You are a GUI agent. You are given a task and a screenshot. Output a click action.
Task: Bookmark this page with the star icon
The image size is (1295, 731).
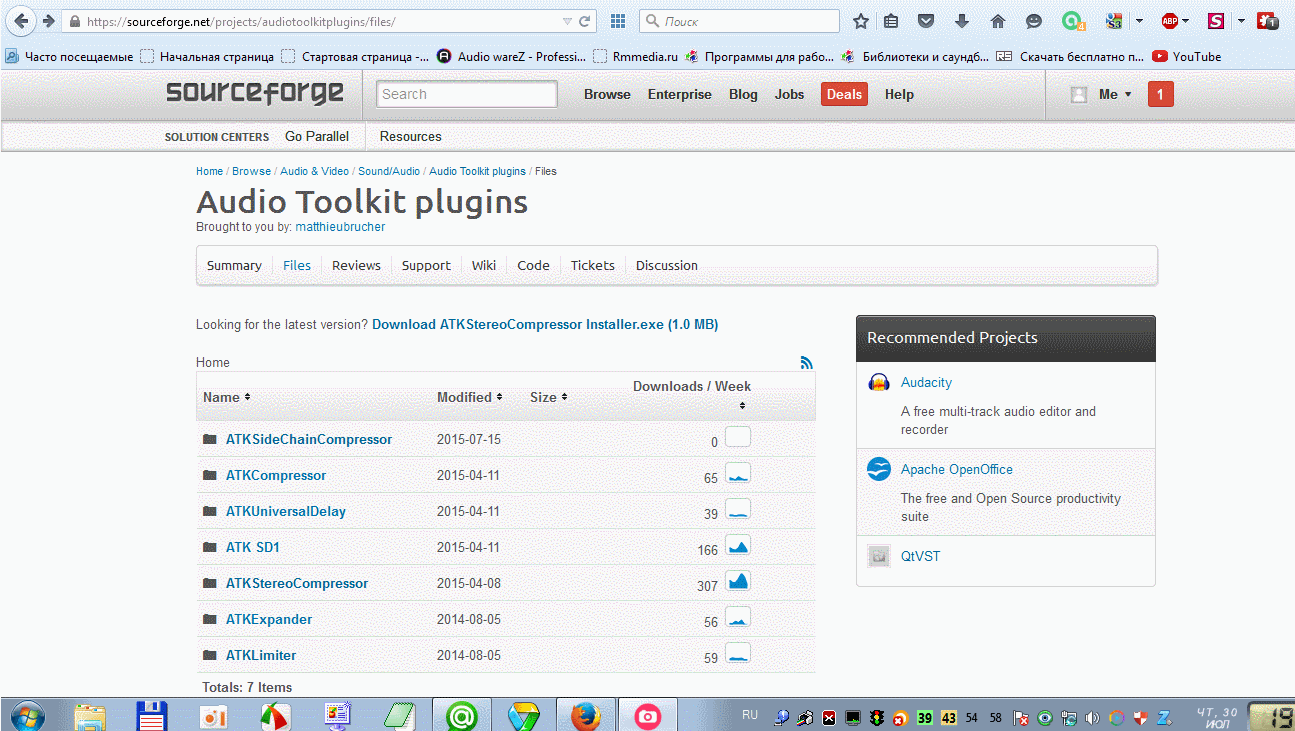(861, 21)
